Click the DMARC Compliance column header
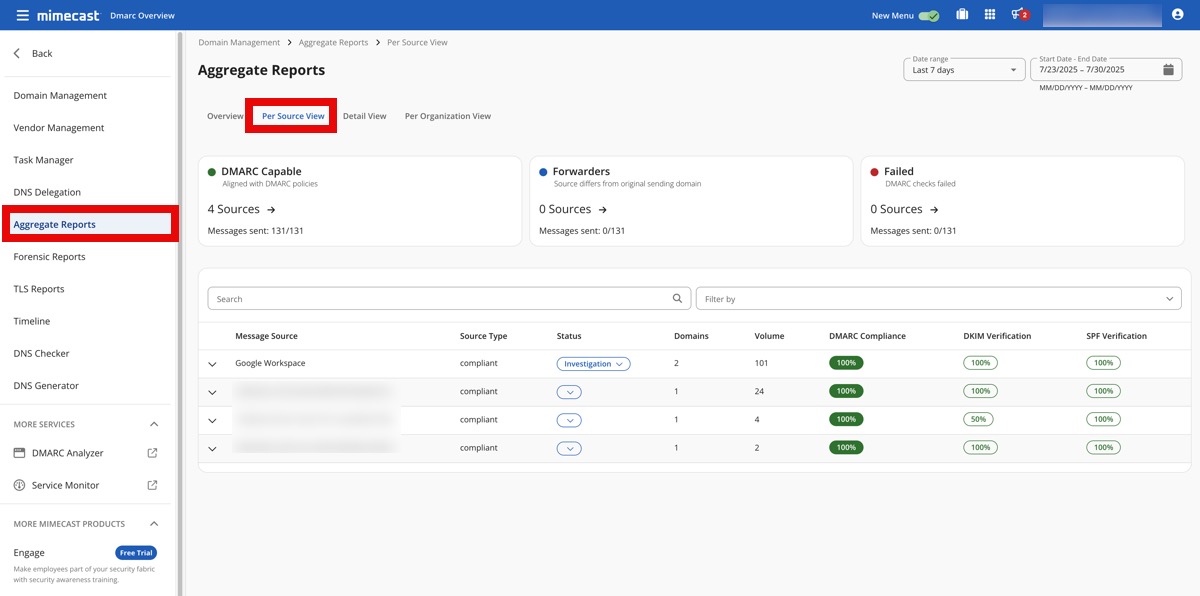 tap(867, 336)
